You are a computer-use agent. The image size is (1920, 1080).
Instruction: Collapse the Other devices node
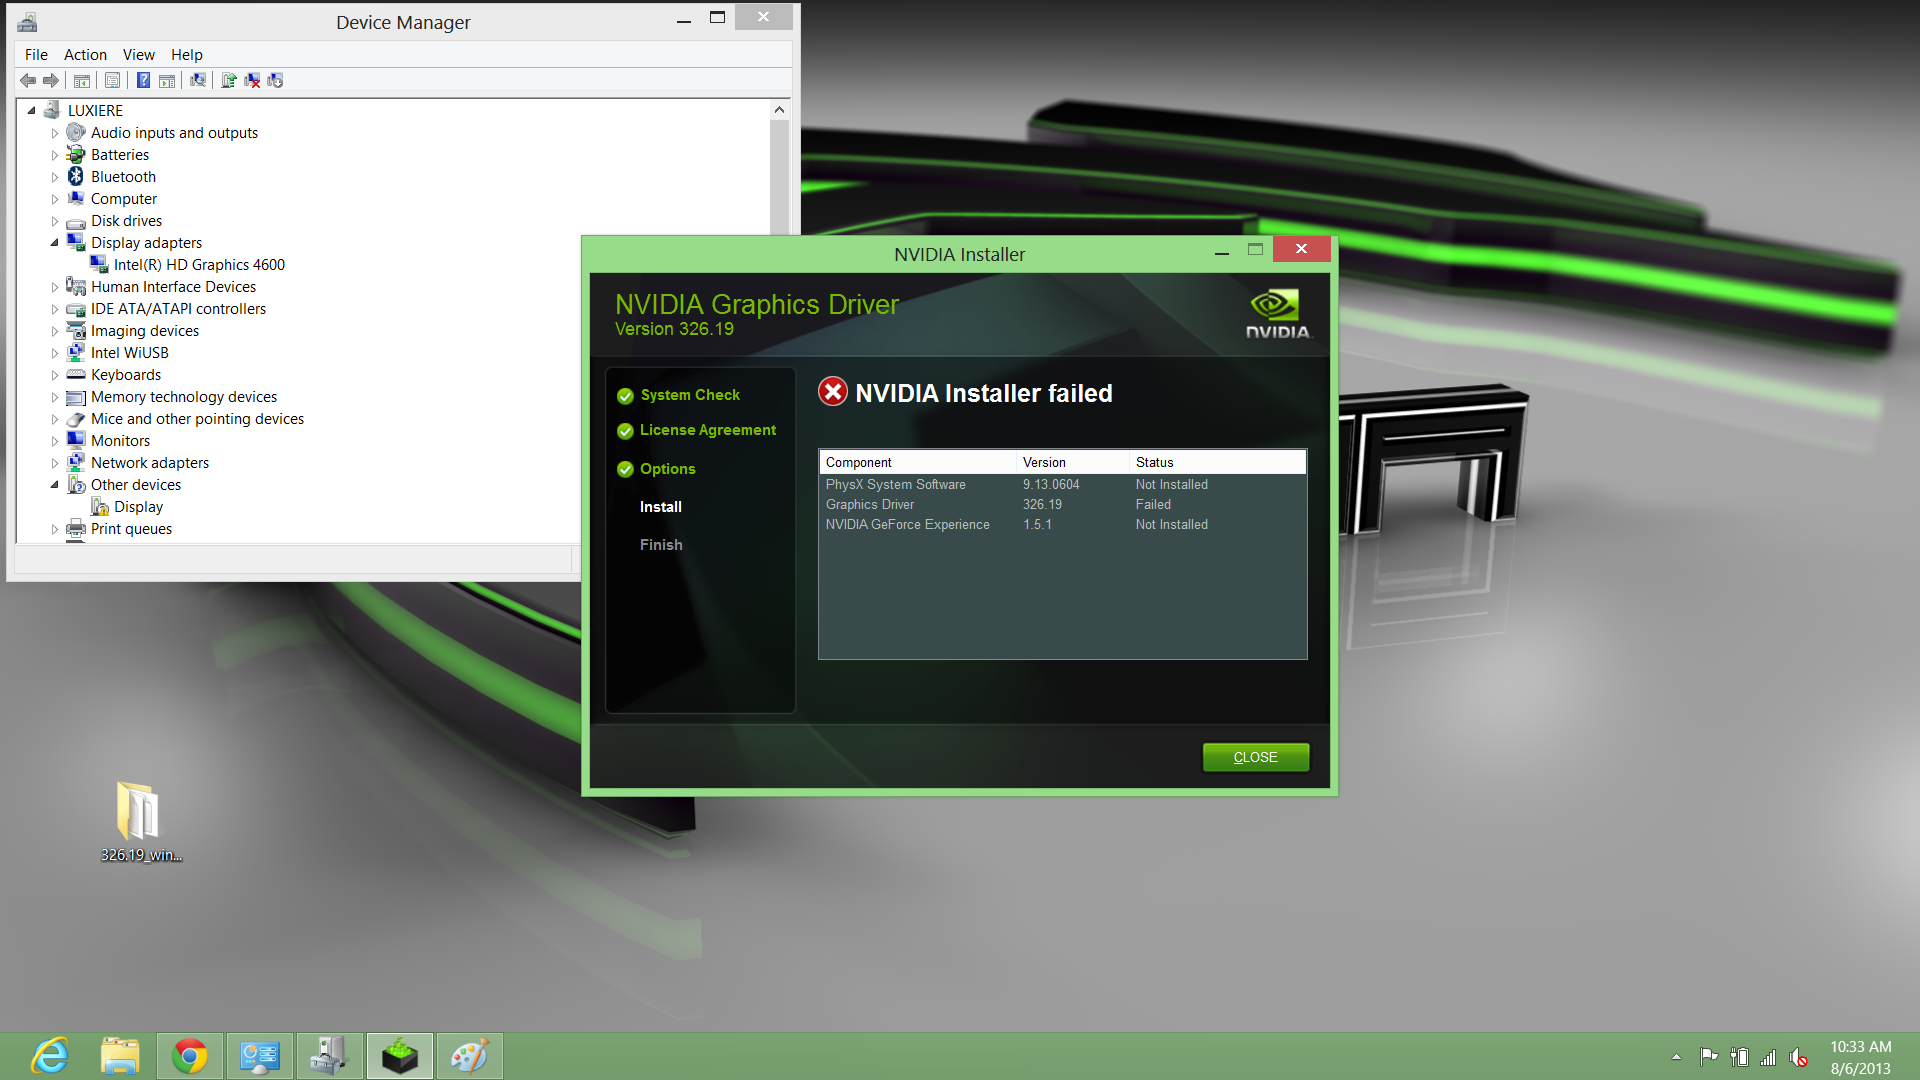tap(55, 485)
